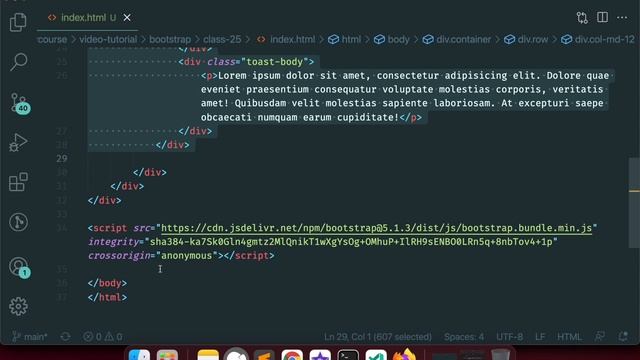
Task: Open Finder from the Dock
Action: point(139,355)
